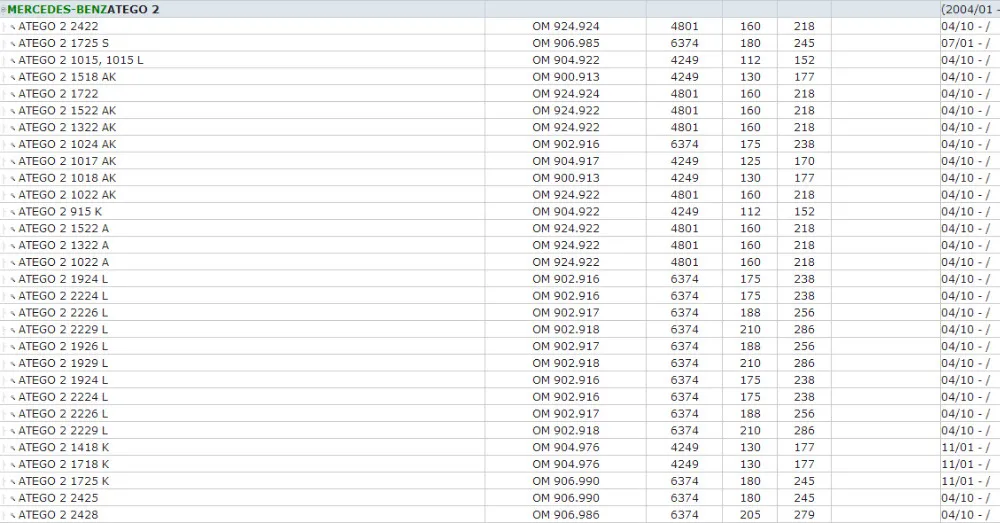This screenshot has width=1000, height=523.
Task: Select the ATEGO 2 1926 L row
Action: pos(500,346)
